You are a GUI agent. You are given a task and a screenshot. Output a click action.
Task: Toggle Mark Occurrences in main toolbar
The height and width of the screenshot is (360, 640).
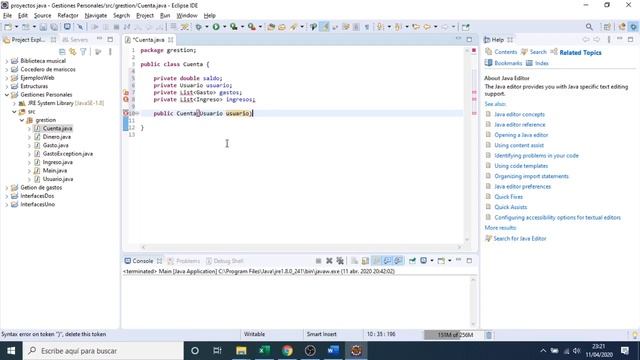point(324,27)
